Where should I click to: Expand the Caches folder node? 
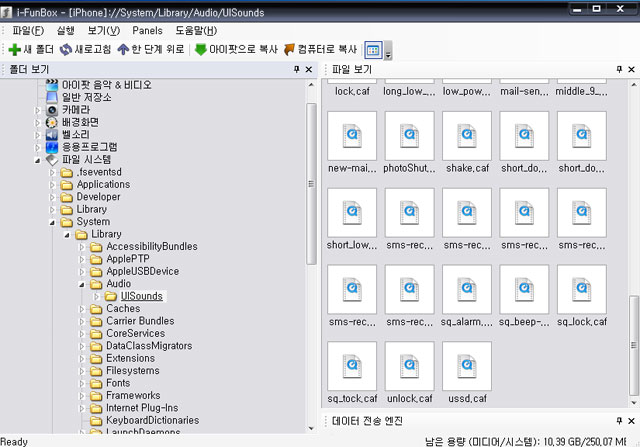(82, 309)
